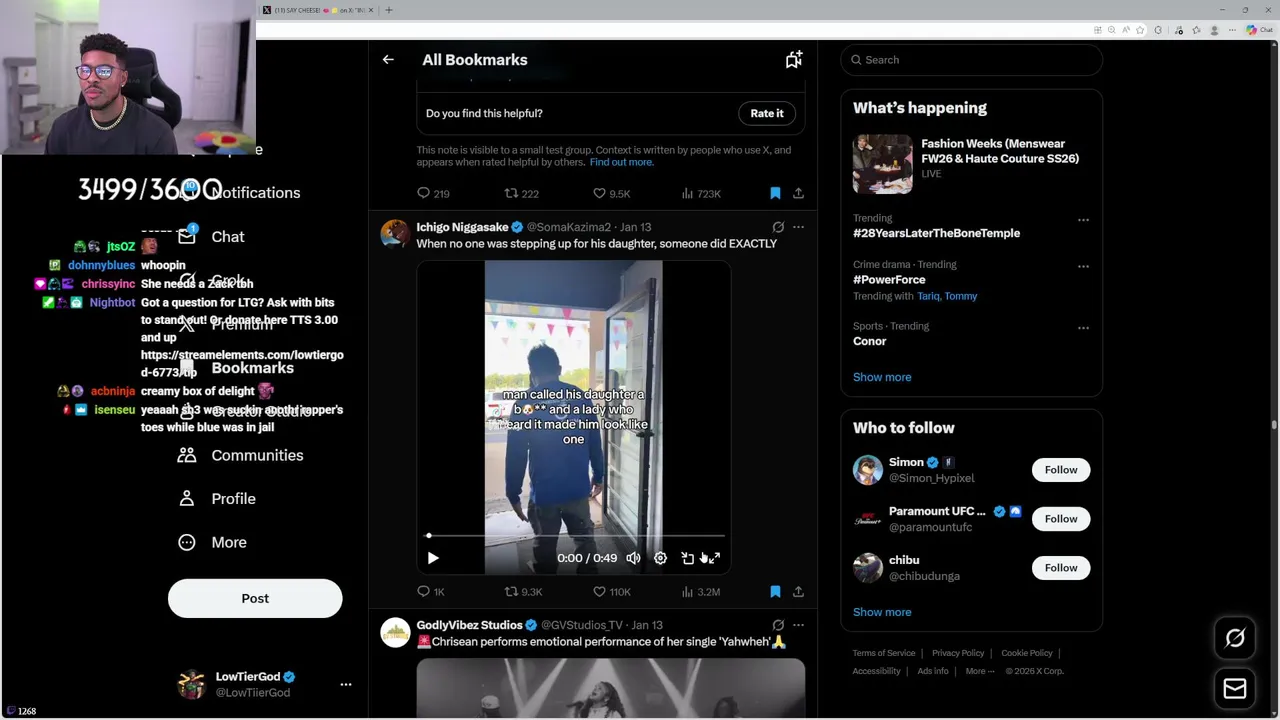This screenshot has height=720, width=1280.
Task: Like the post with 9.5K likes
Action: (x=611, y=193)
